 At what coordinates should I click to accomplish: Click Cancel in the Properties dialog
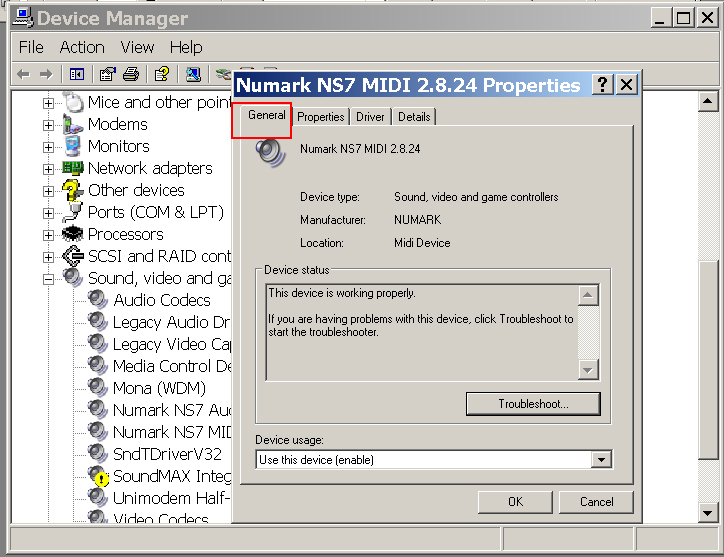click(x=596, y=502)
